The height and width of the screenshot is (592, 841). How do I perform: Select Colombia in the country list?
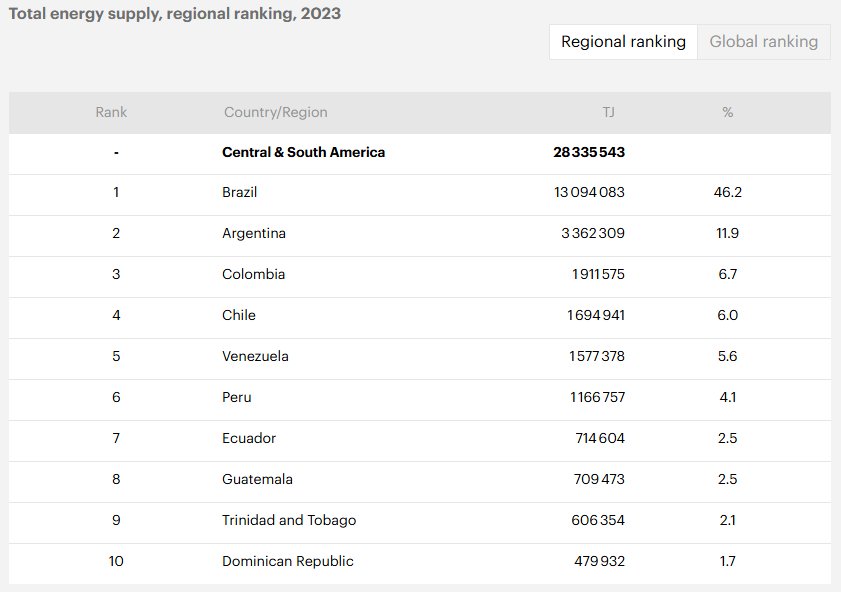point(254,274)
